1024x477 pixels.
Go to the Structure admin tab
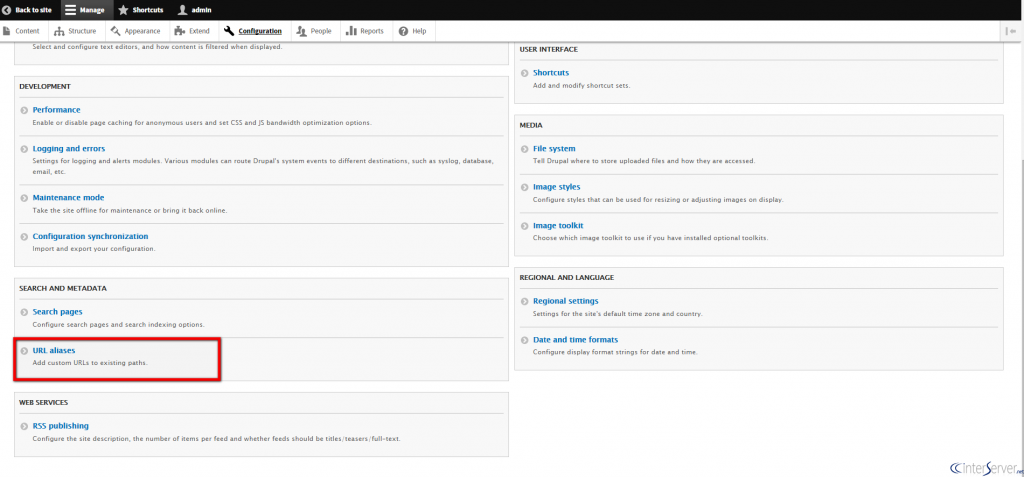[x=76, y=31]
